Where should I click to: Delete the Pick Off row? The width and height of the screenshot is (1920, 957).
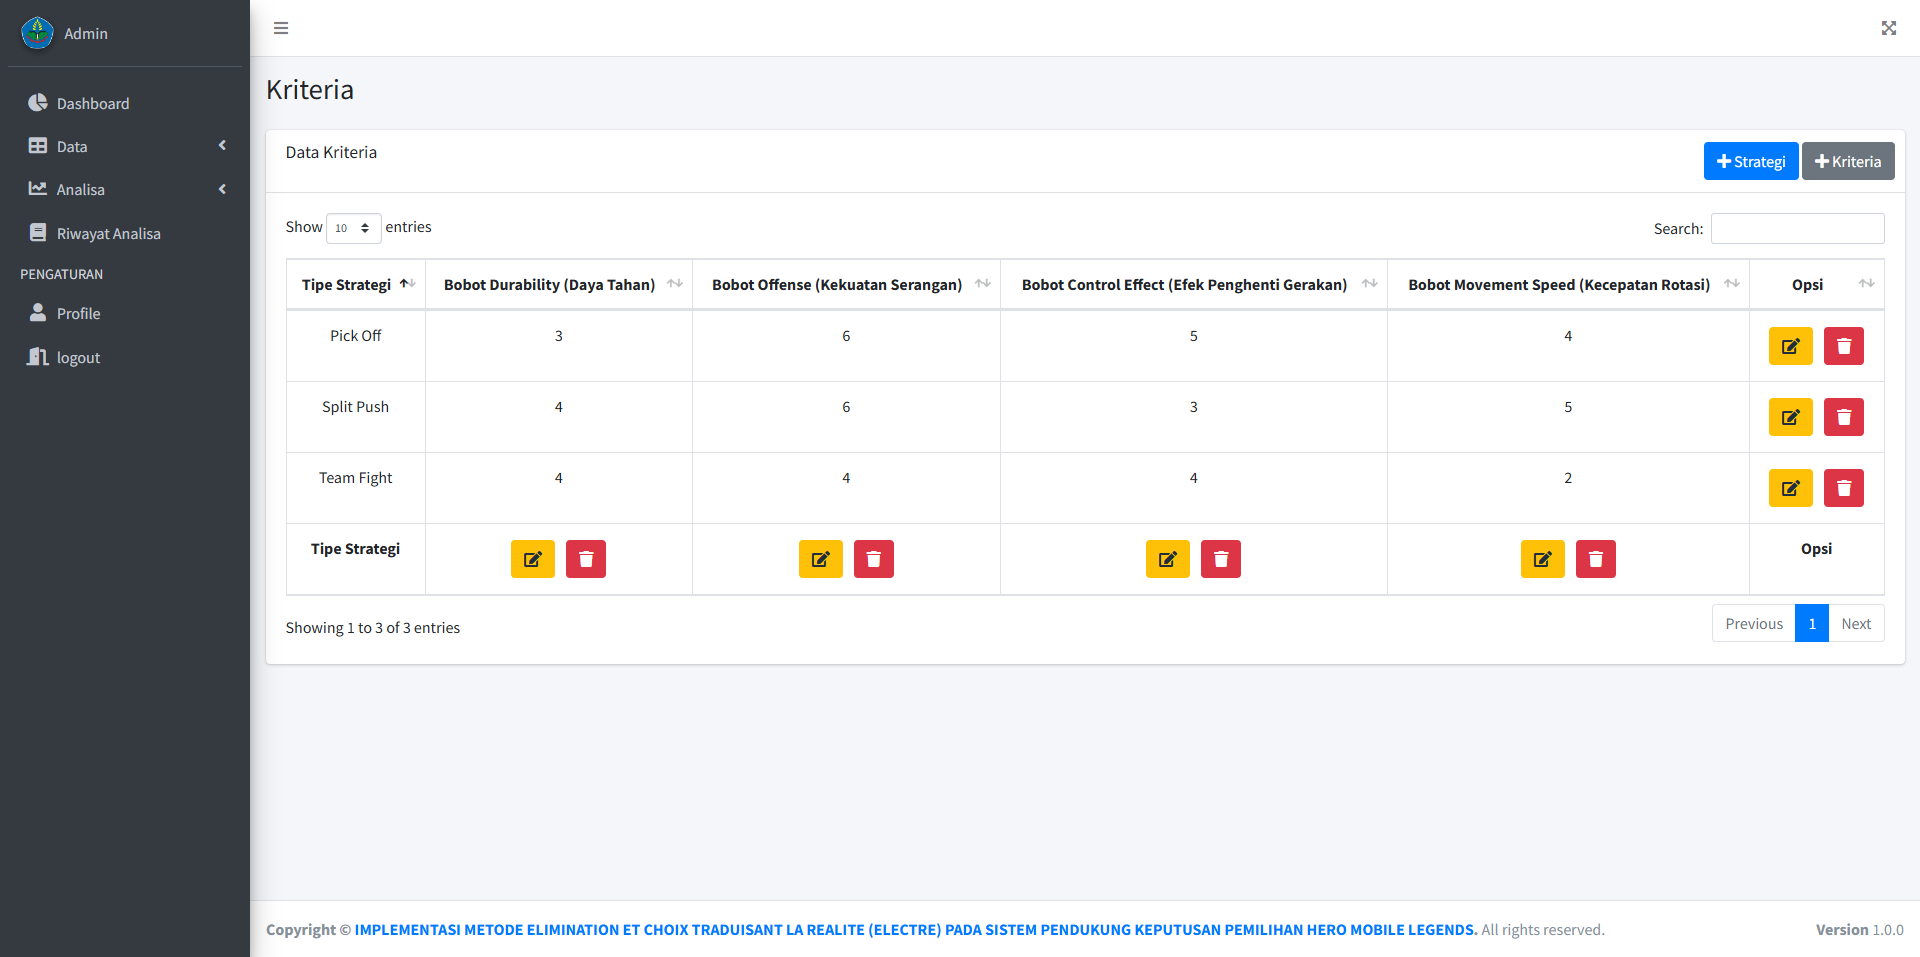(1843, 346)
